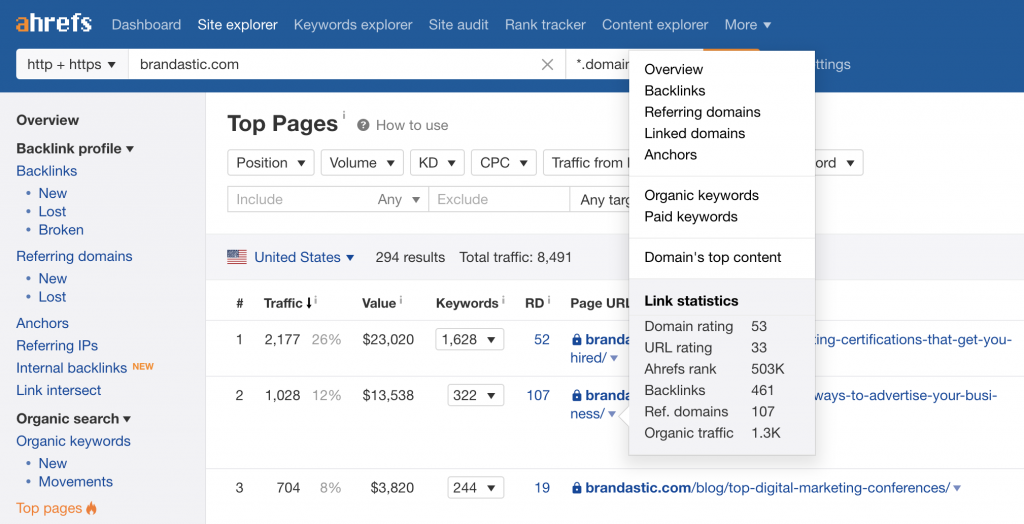
Task: Open Overview in the left sidebar
Action: click(x=48, y=120)
